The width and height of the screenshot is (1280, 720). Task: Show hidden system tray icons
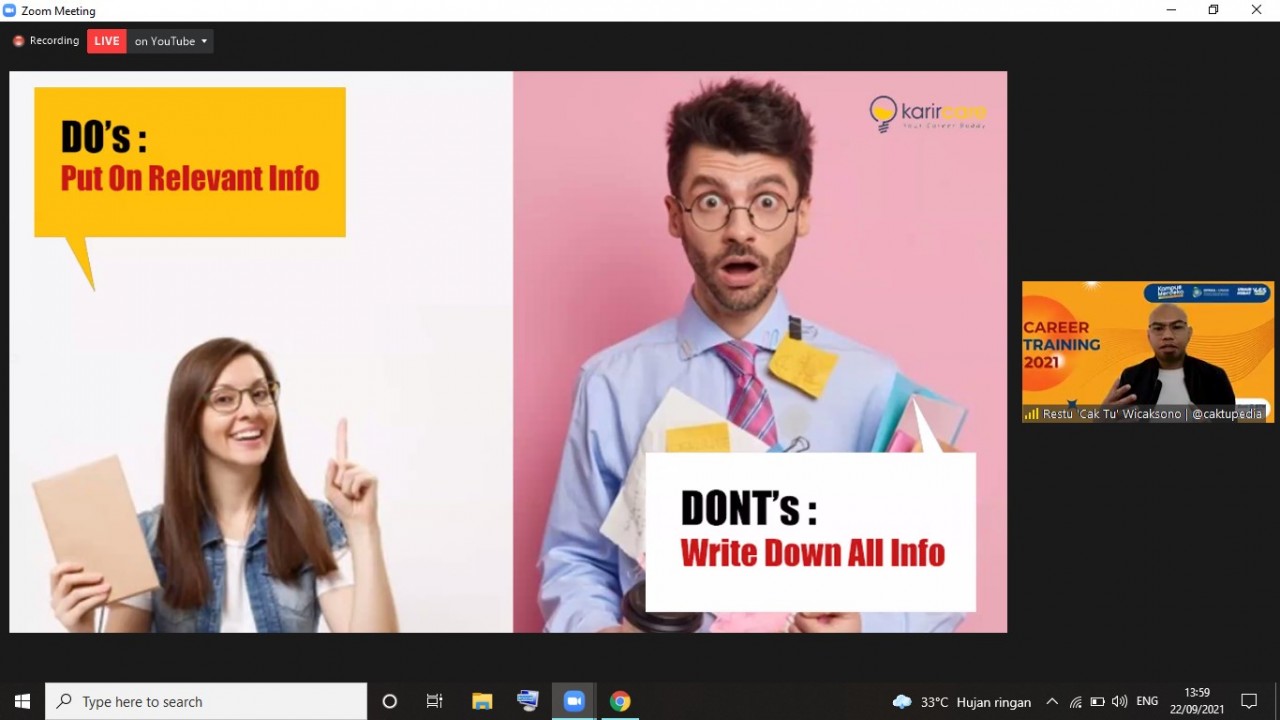pos(1052,701)
